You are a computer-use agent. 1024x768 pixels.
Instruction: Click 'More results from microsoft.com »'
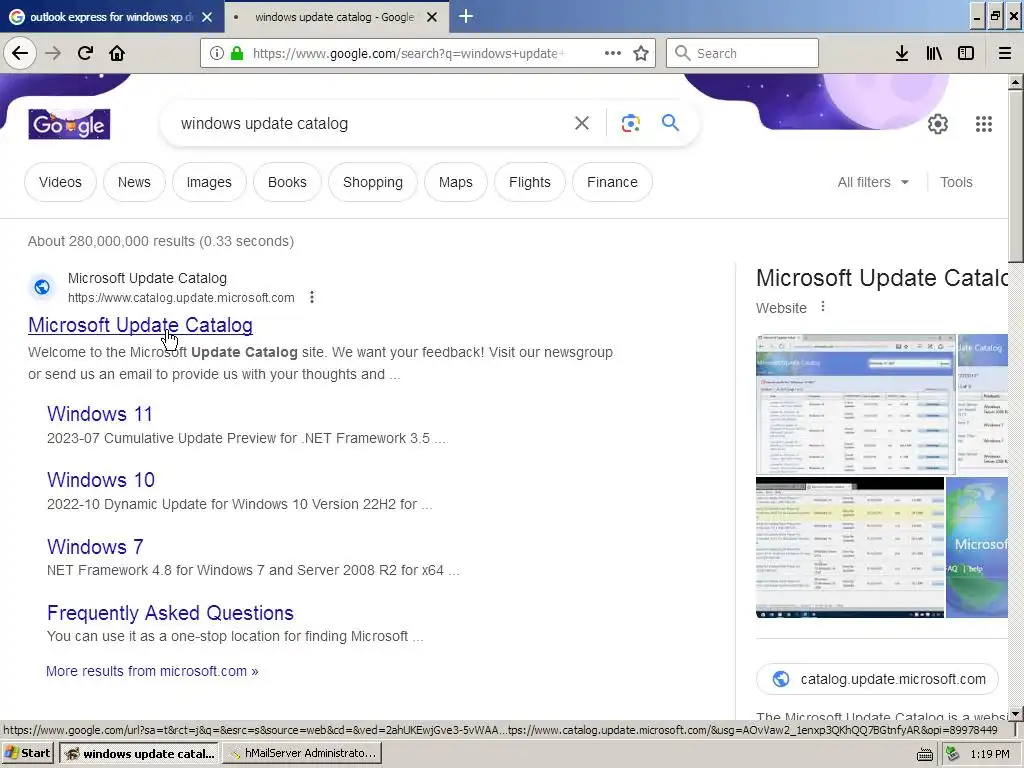point(152,671)
